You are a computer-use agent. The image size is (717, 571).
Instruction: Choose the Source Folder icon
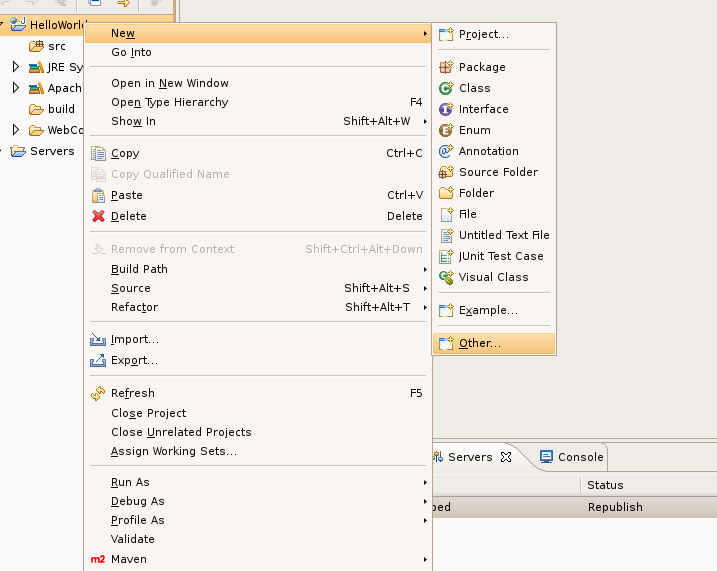446,172
